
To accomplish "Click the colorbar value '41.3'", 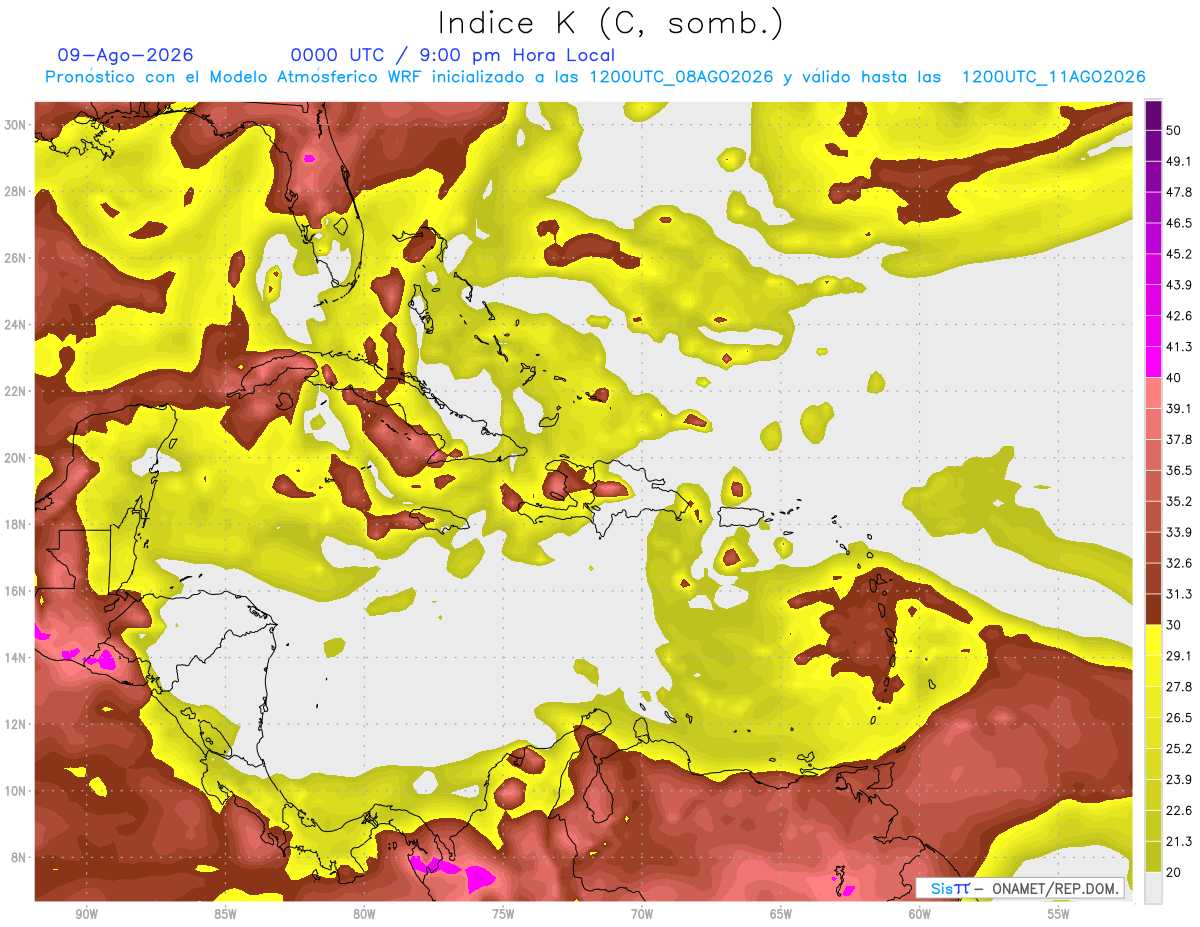I will click(1178, 347).
